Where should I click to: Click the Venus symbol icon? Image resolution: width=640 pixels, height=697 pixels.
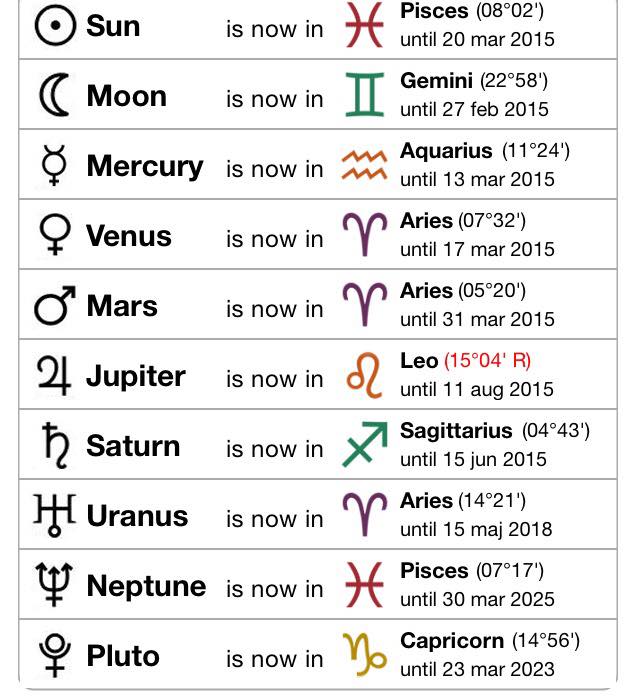pyautogui.click(x=55, y=234)
